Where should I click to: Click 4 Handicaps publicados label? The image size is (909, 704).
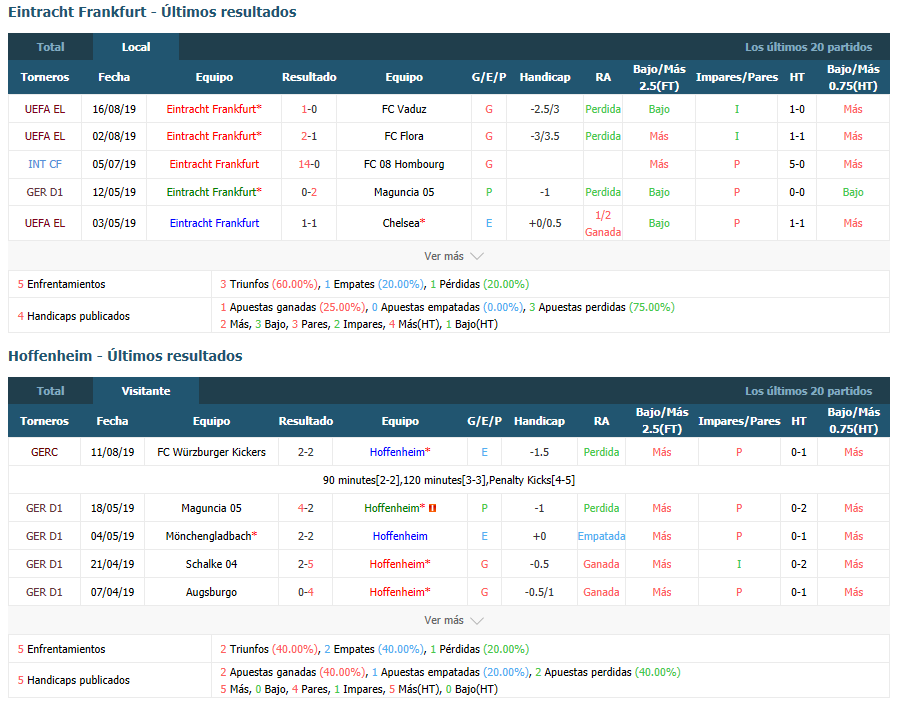74,316
